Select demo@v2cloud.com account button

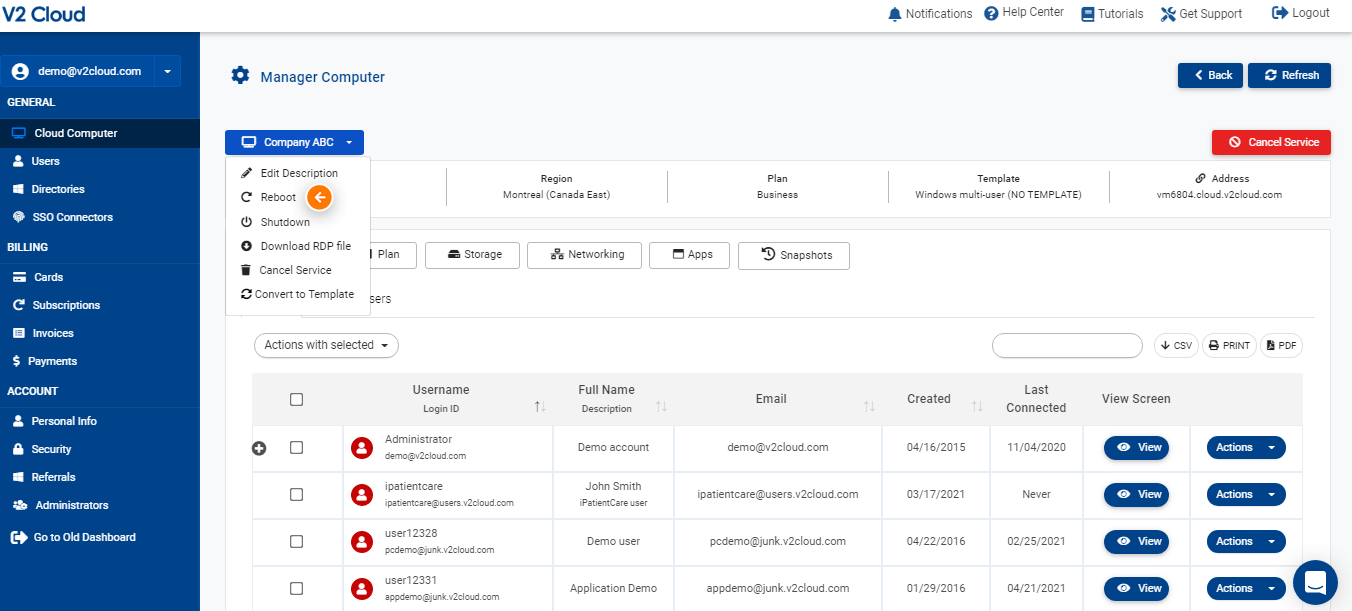pyautogui.click(x=78, y=71)
